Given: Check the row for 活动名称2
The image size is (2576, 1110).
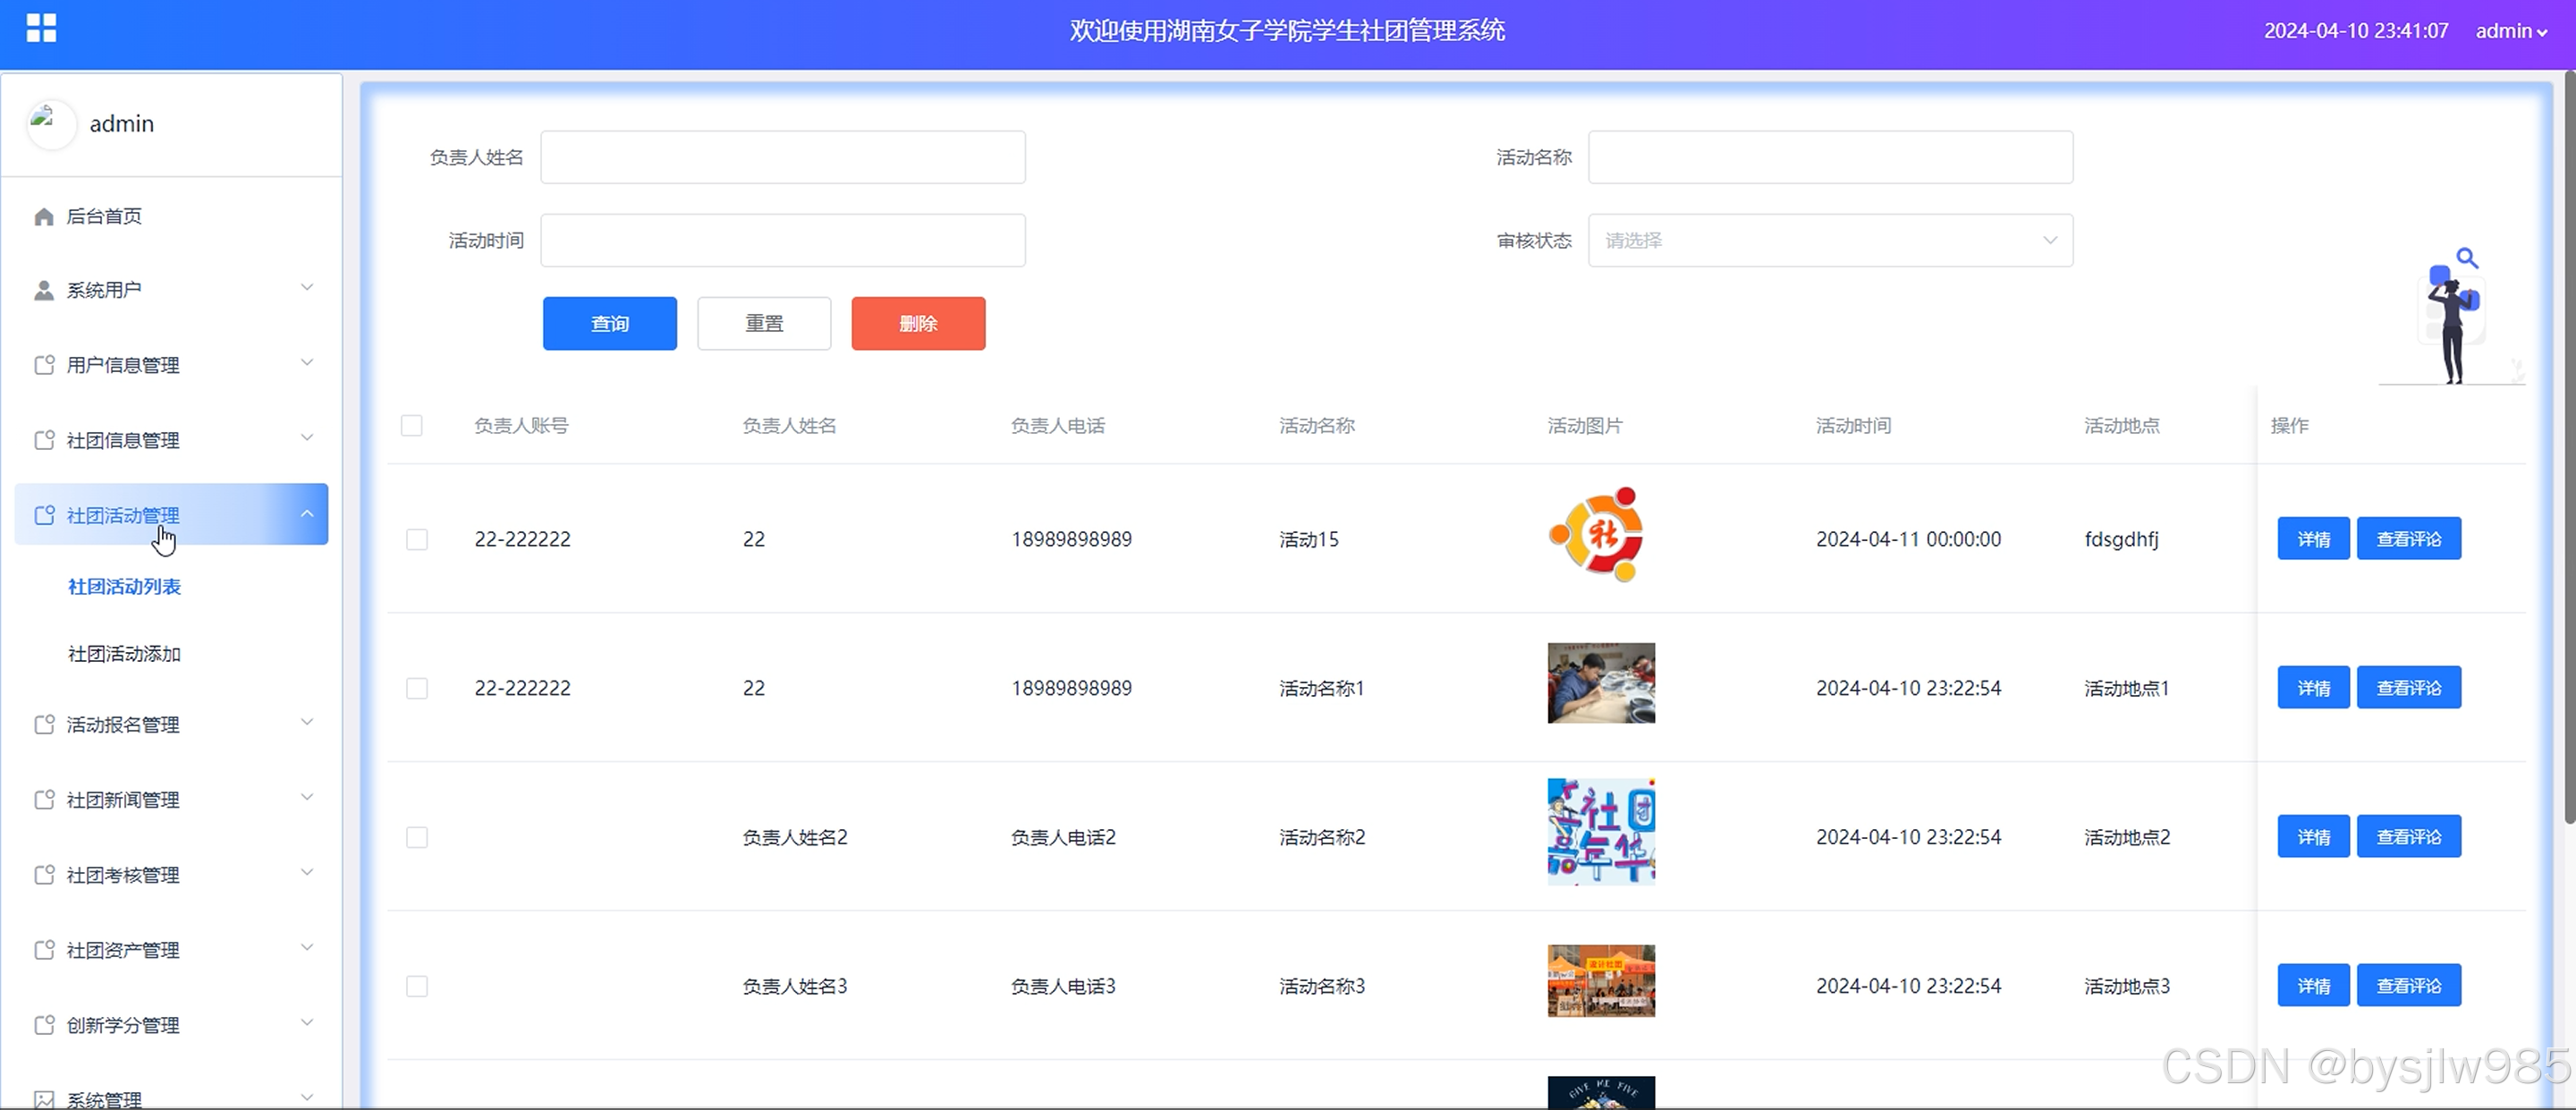Looking at the screenshot, I should 417,837.
